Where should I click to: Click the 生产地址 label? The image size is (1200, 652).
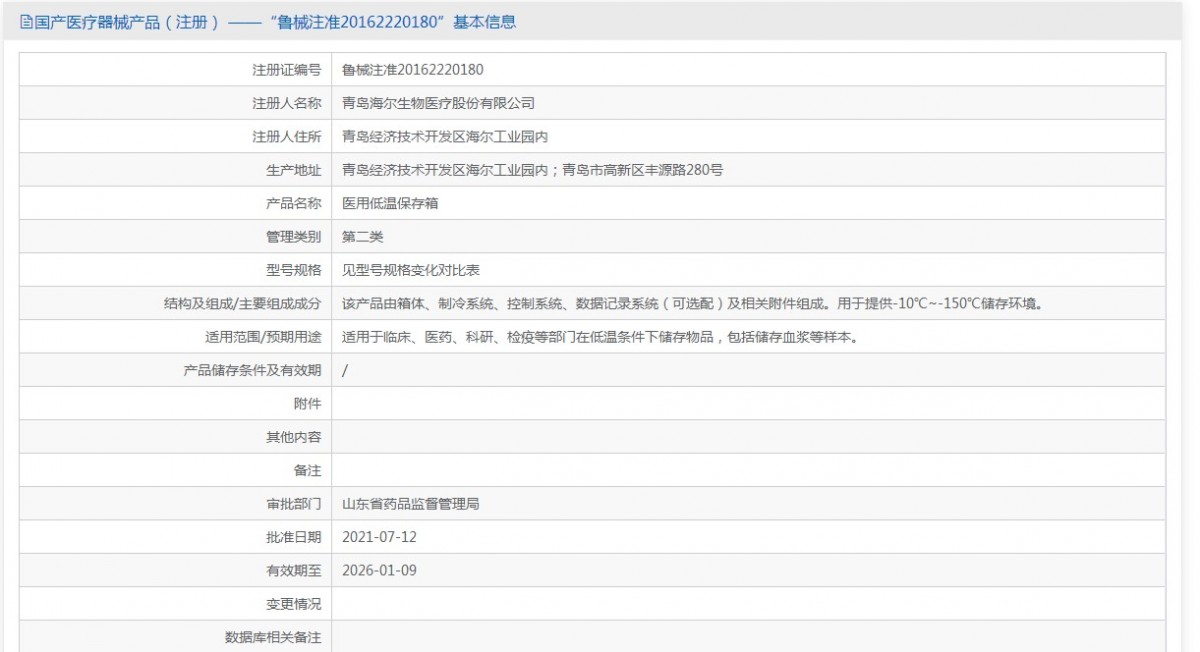click(294, 170)
